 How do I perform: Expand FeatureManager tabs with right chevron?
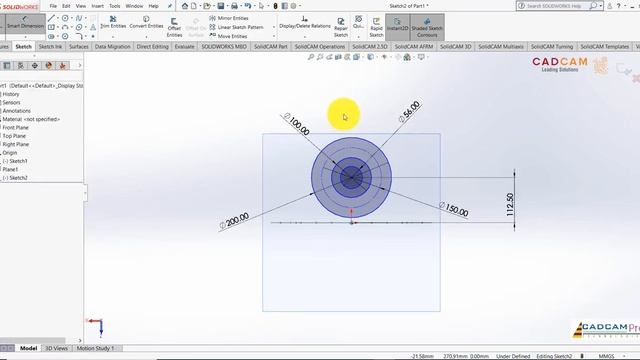pos(80,65)
